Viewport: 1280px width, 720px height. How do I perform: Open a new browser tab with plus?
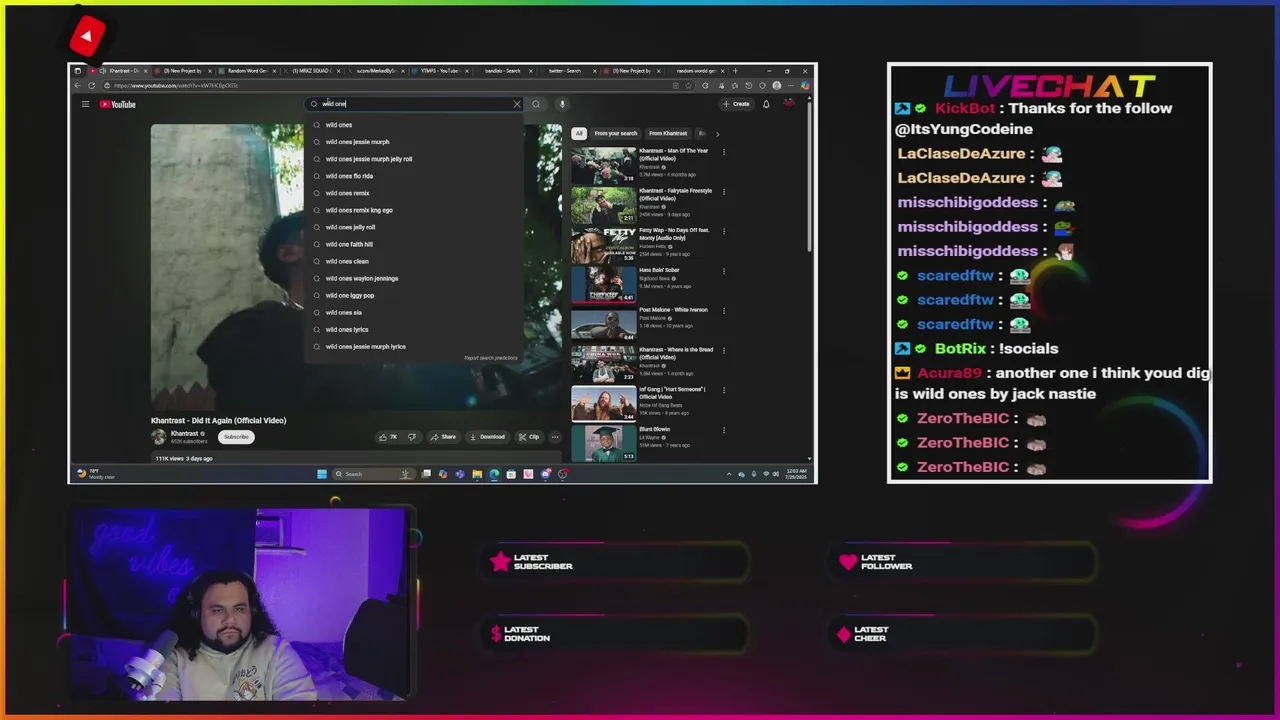click(x=735, y=71)
